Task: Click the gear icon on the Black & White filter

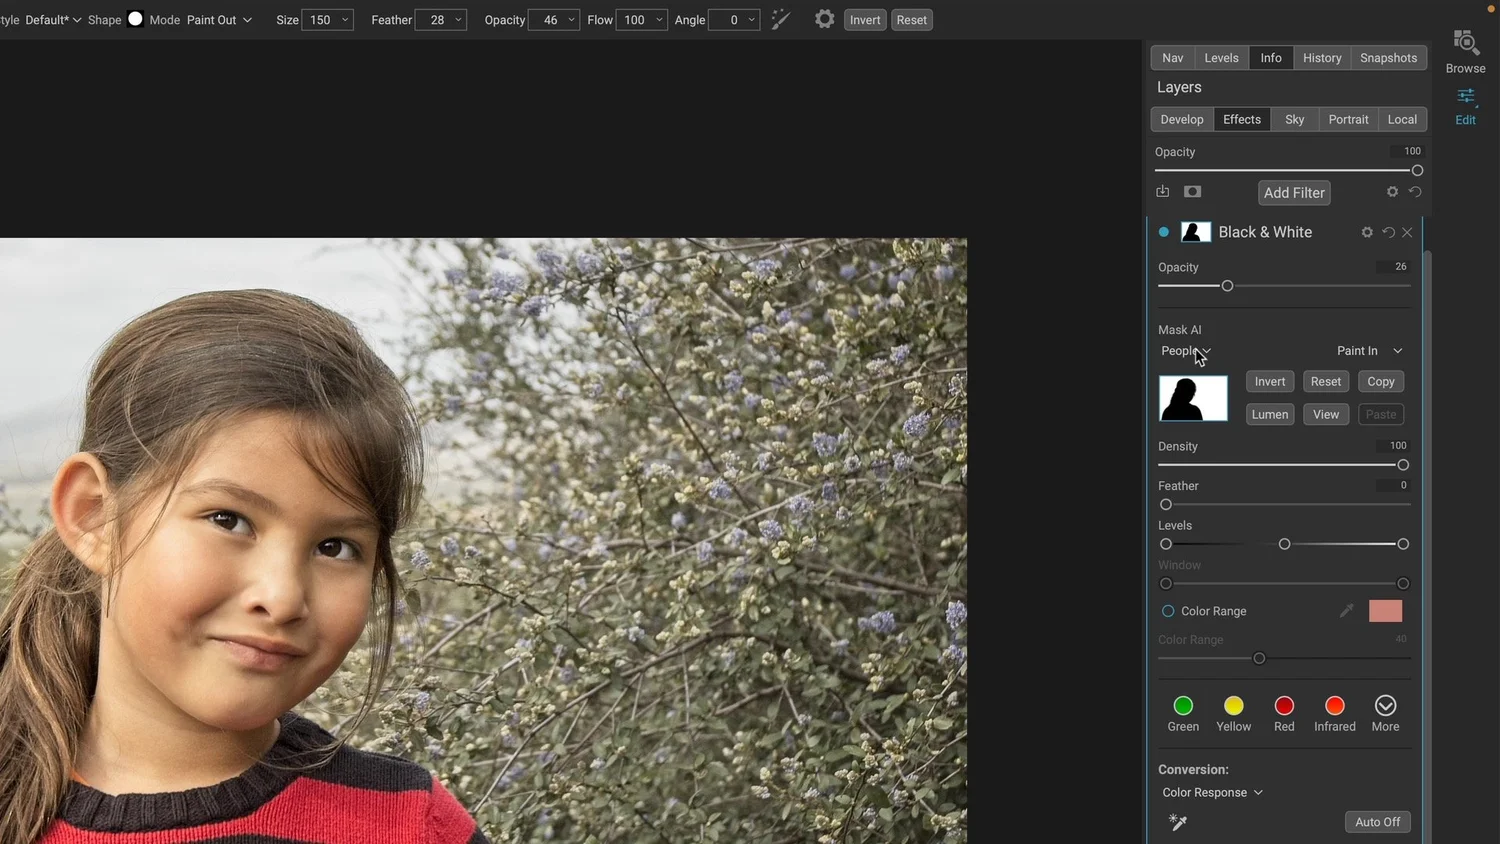Action: (x=1367, y=232)
